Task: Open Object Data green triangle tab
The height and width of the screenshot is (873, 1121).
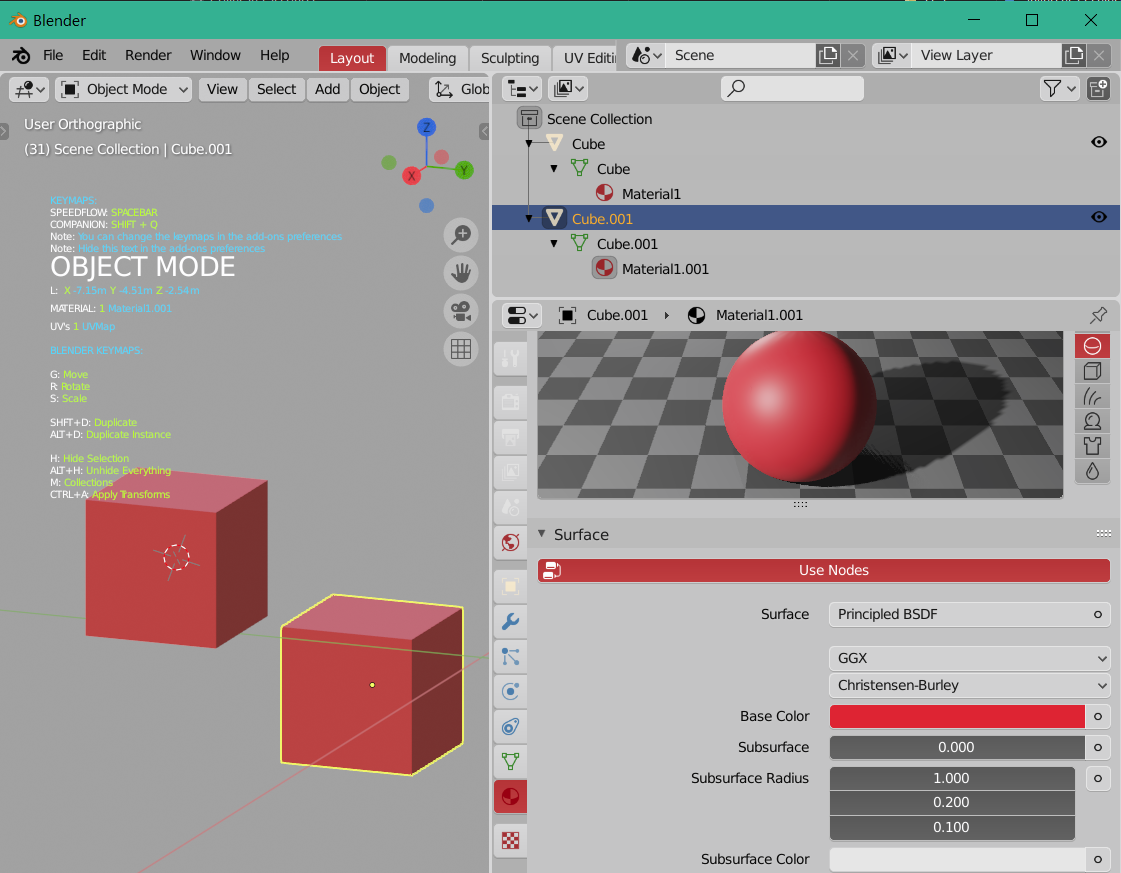Action: pyautogui.click(x=510, y=761)
